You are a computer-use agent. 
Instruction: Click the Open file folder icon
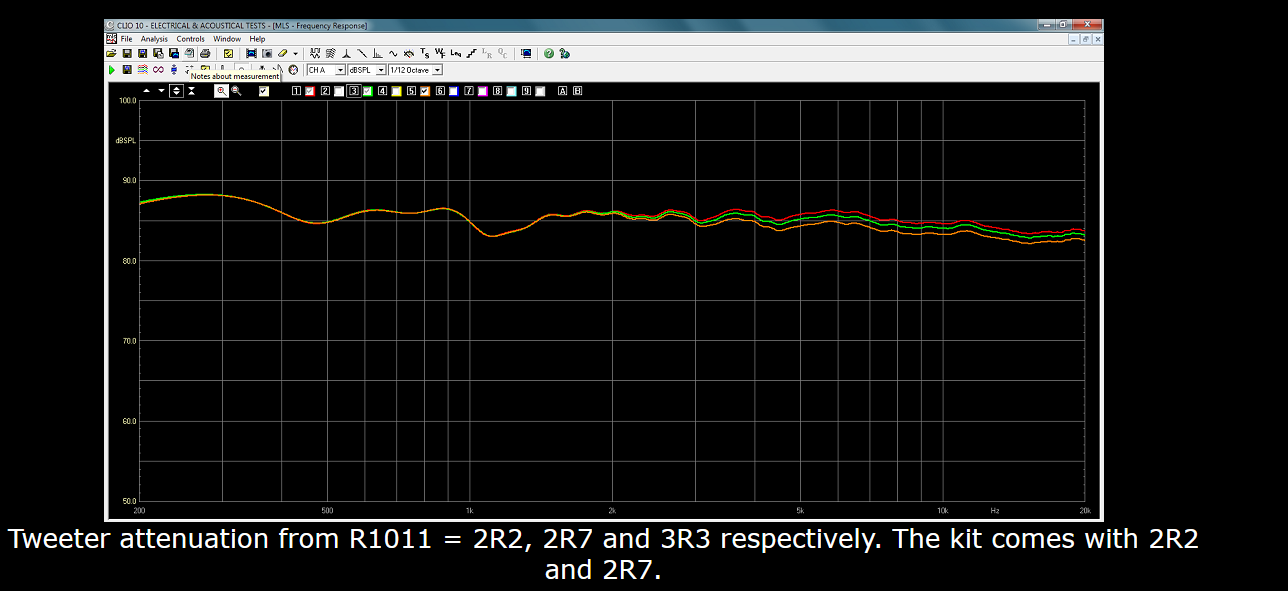111,53
